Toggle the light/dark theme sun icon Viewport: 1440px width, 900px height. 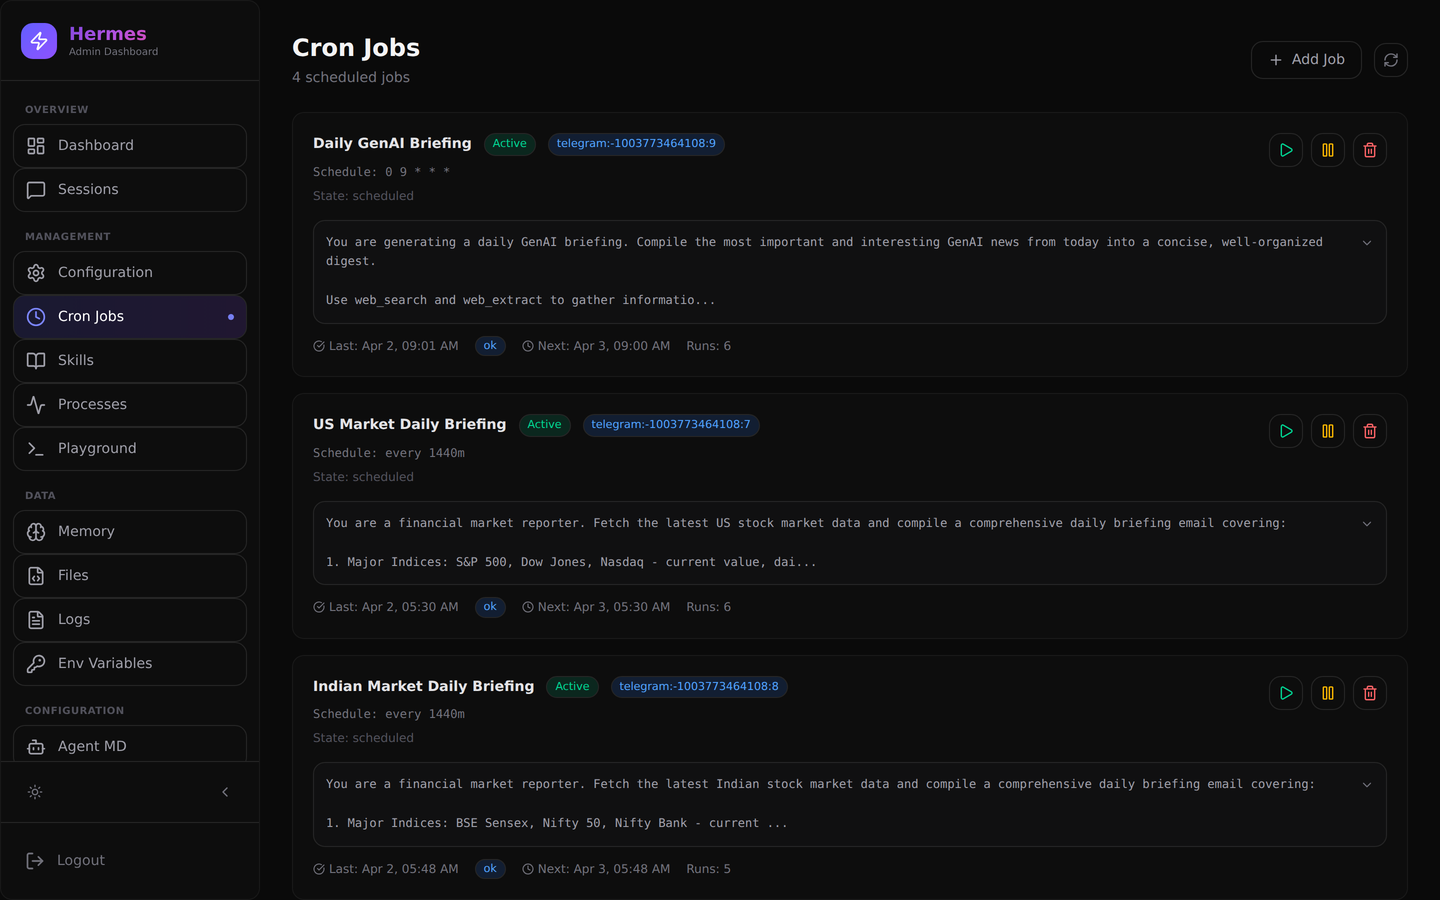(x=35, y=792)
